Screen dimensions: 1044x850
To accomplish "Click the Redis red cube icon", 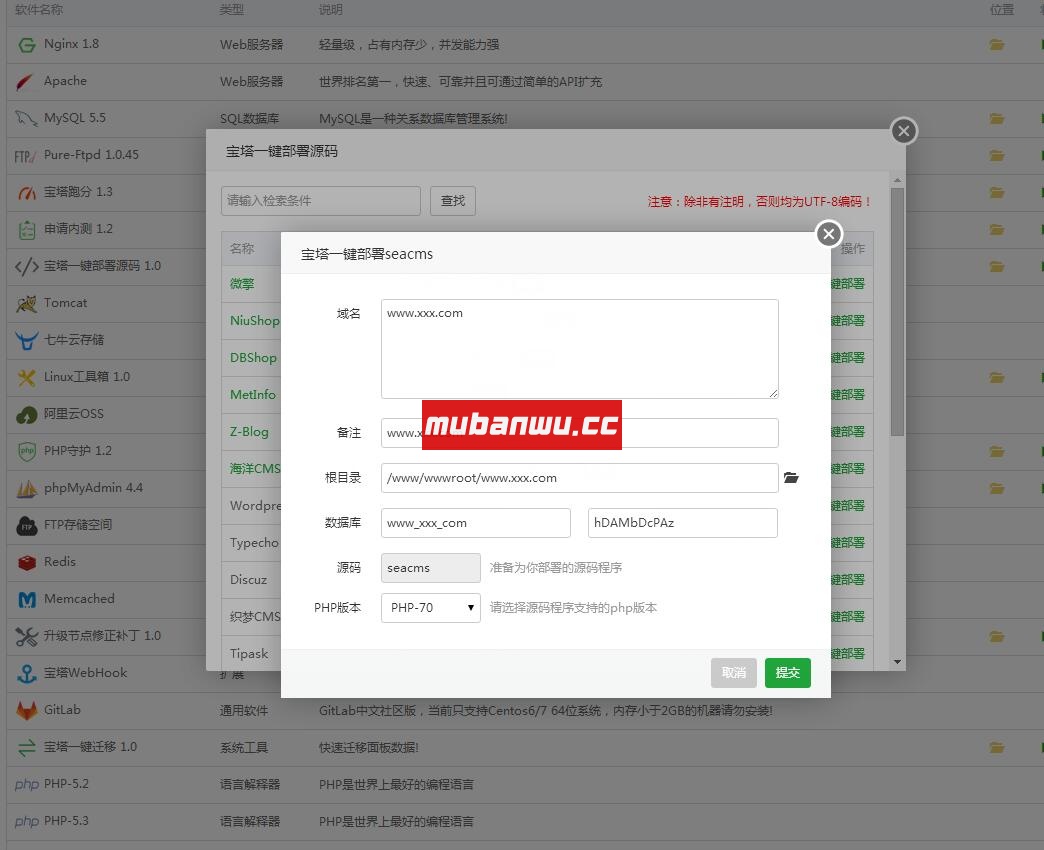I will (27, 562).
